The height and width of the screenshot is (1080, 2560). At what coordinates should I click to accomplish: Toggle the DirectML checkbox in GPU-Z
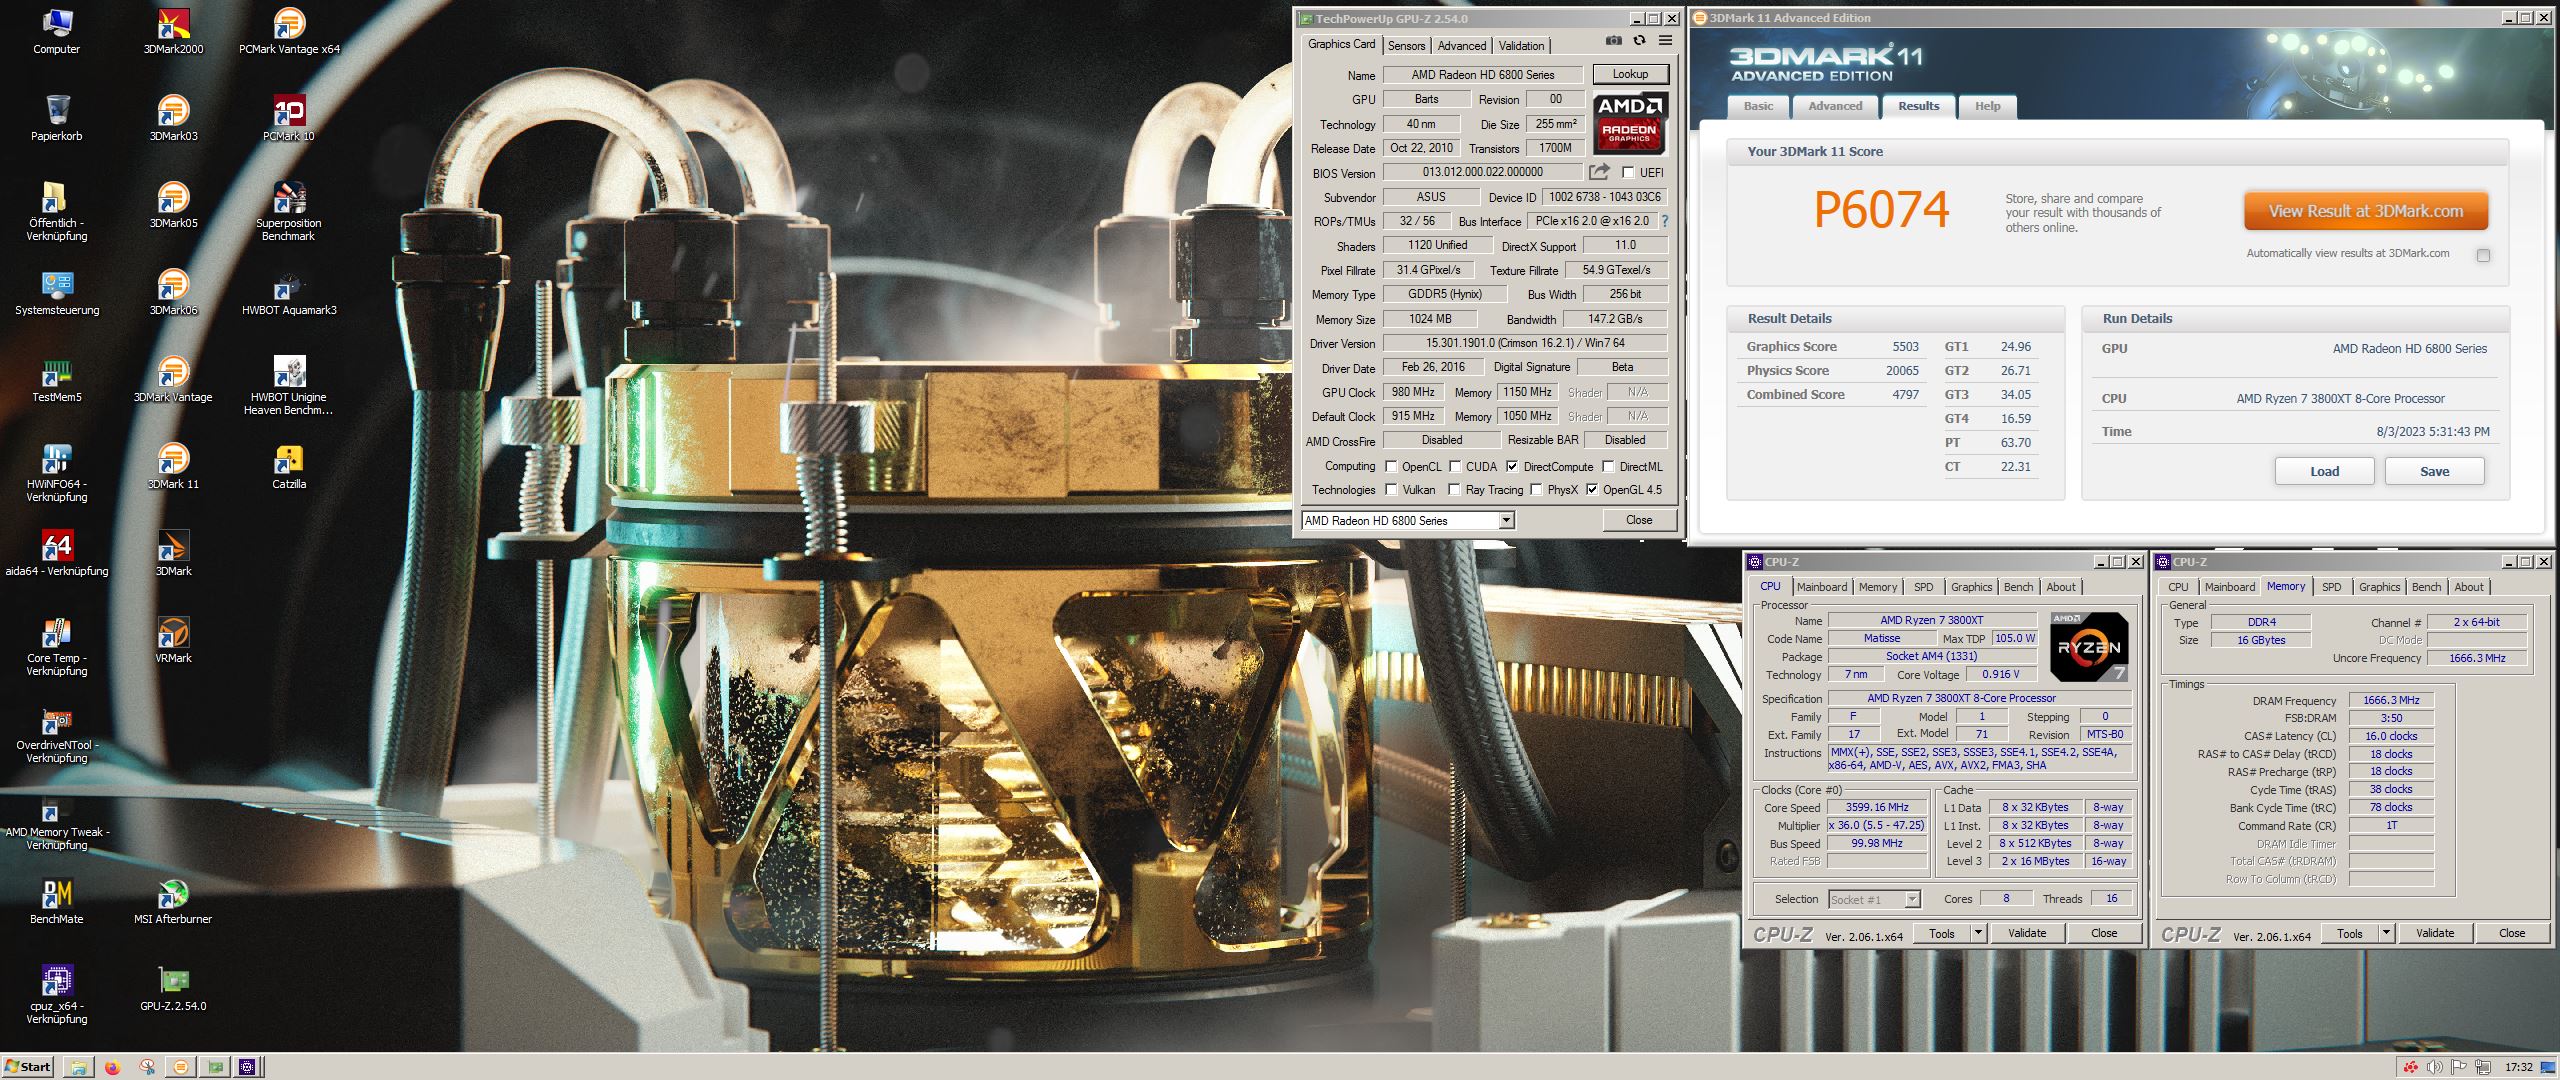[x=1608, y=466]
